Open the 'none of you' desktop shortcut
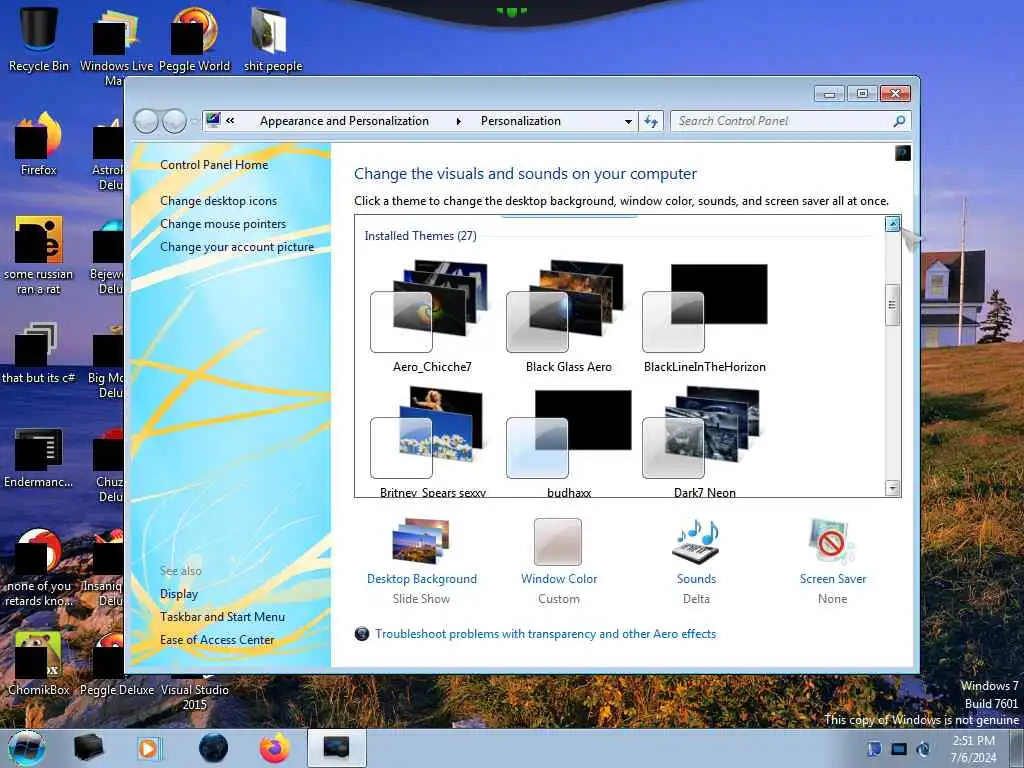 tap(39, 567)
